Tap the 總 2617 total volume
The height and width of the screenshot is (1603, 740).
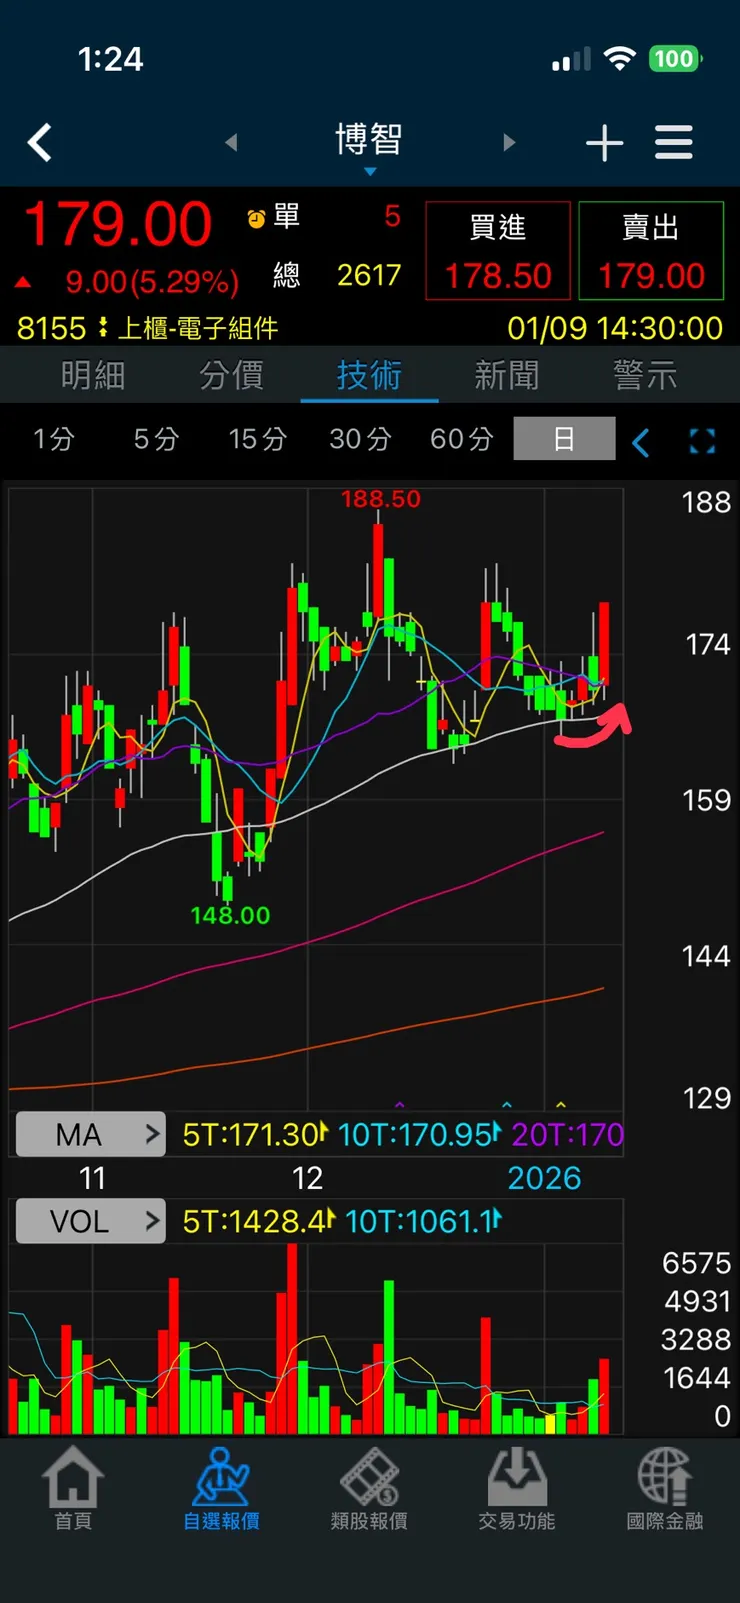point(337,275)
